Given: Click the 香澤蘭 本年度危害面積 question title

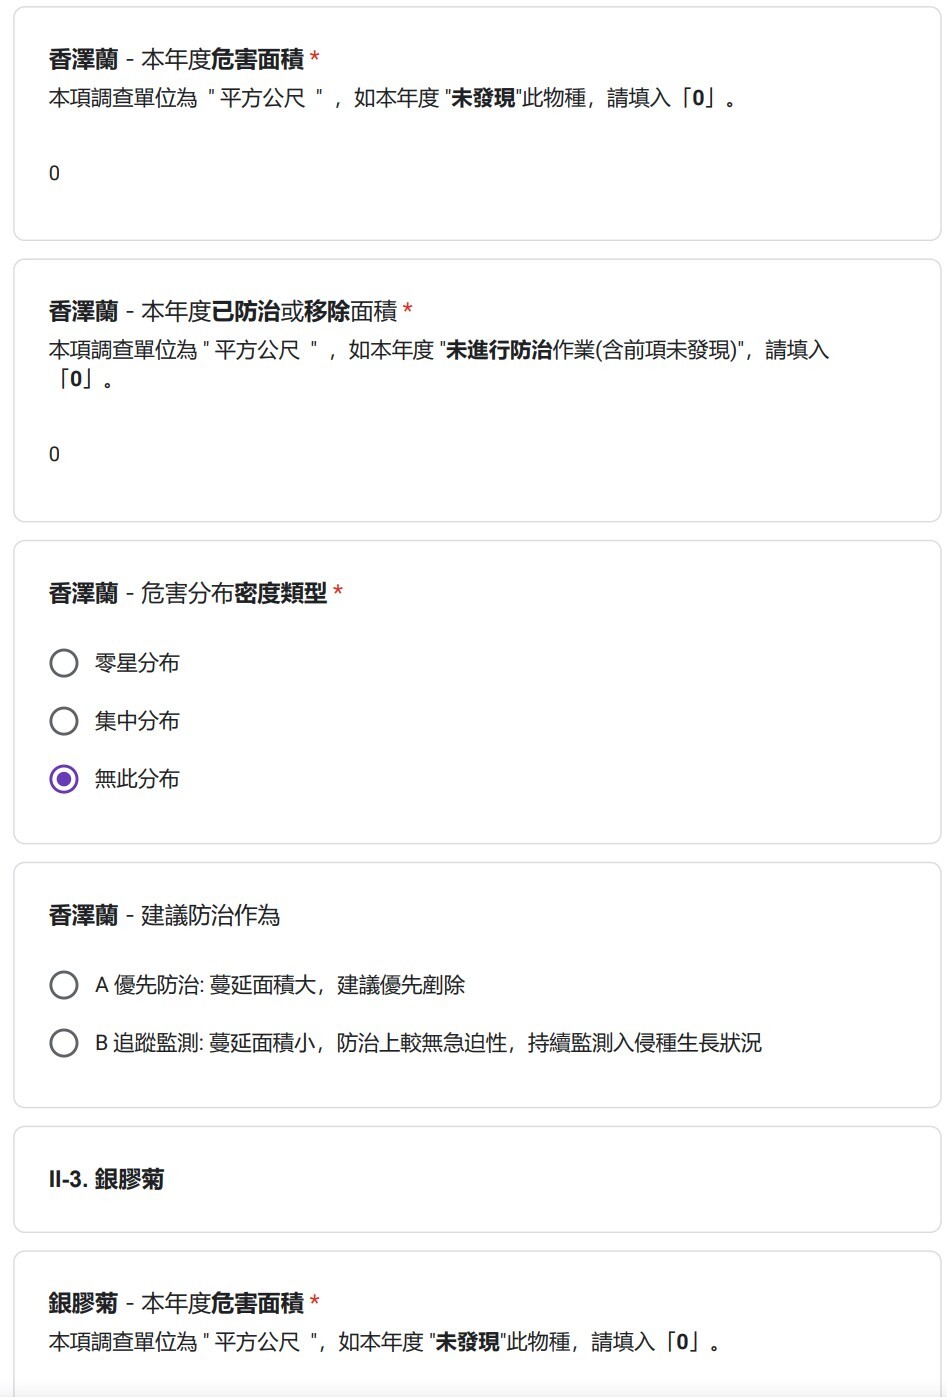Looking at the screenshot, I should tap(176, 60).
